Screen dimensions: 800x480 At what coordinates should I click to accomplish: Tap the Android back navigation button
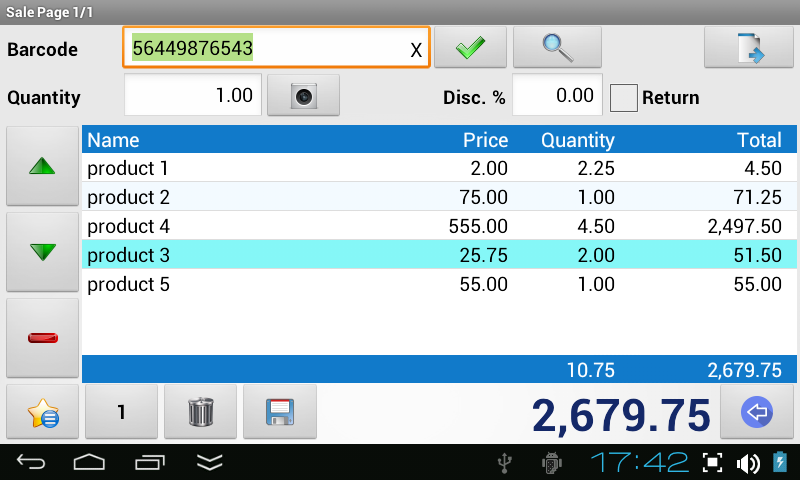[31, 462]
